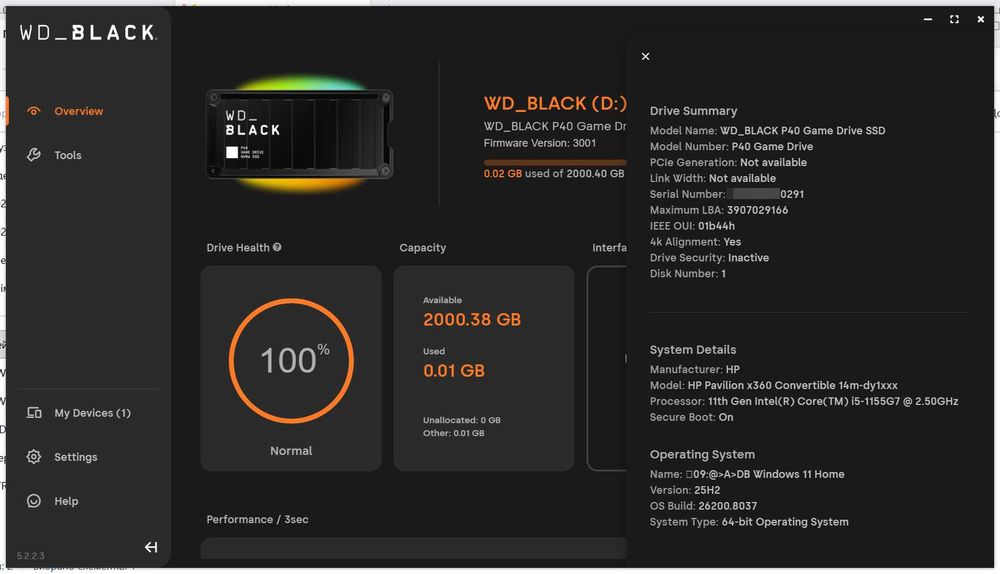Click the version number 5.2.2.3
Image resolution: width=1000 pixels, height=574 pixels.
(31, 556)
